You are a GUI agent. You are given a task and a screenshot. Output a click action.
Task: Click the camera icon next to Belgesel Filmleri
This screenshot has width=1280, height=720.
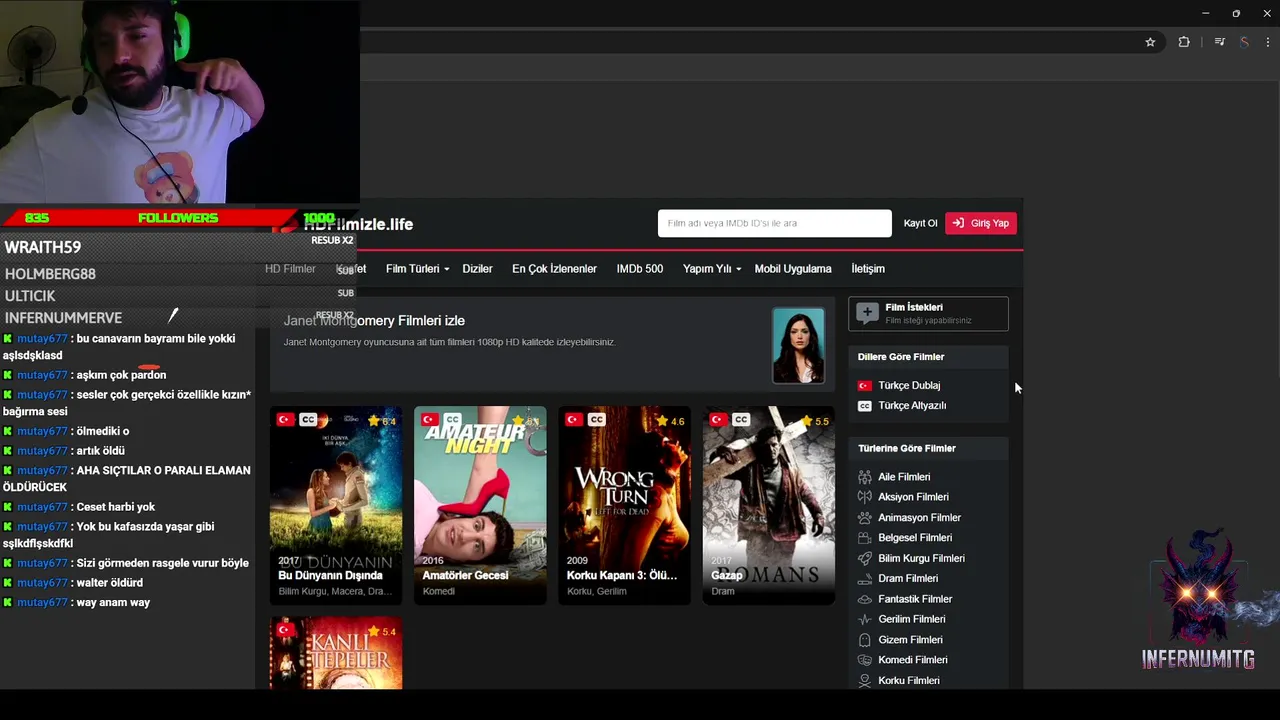coord(865,538)
